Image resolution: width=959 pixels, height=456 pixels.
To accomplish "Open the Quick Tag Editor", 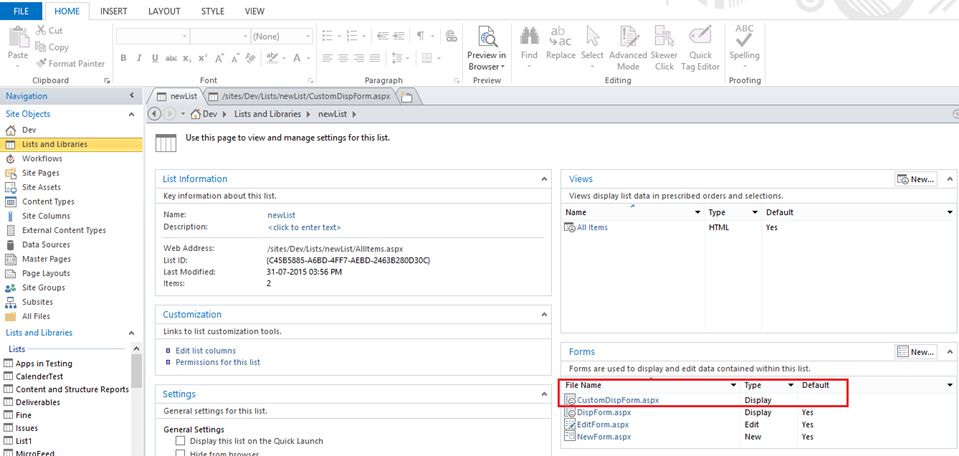I will [700, 49].
